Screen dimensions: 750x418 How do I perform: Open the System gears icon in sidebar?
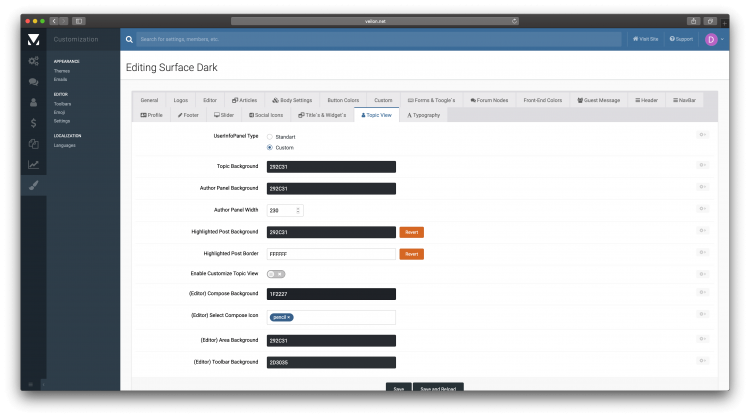33,61
